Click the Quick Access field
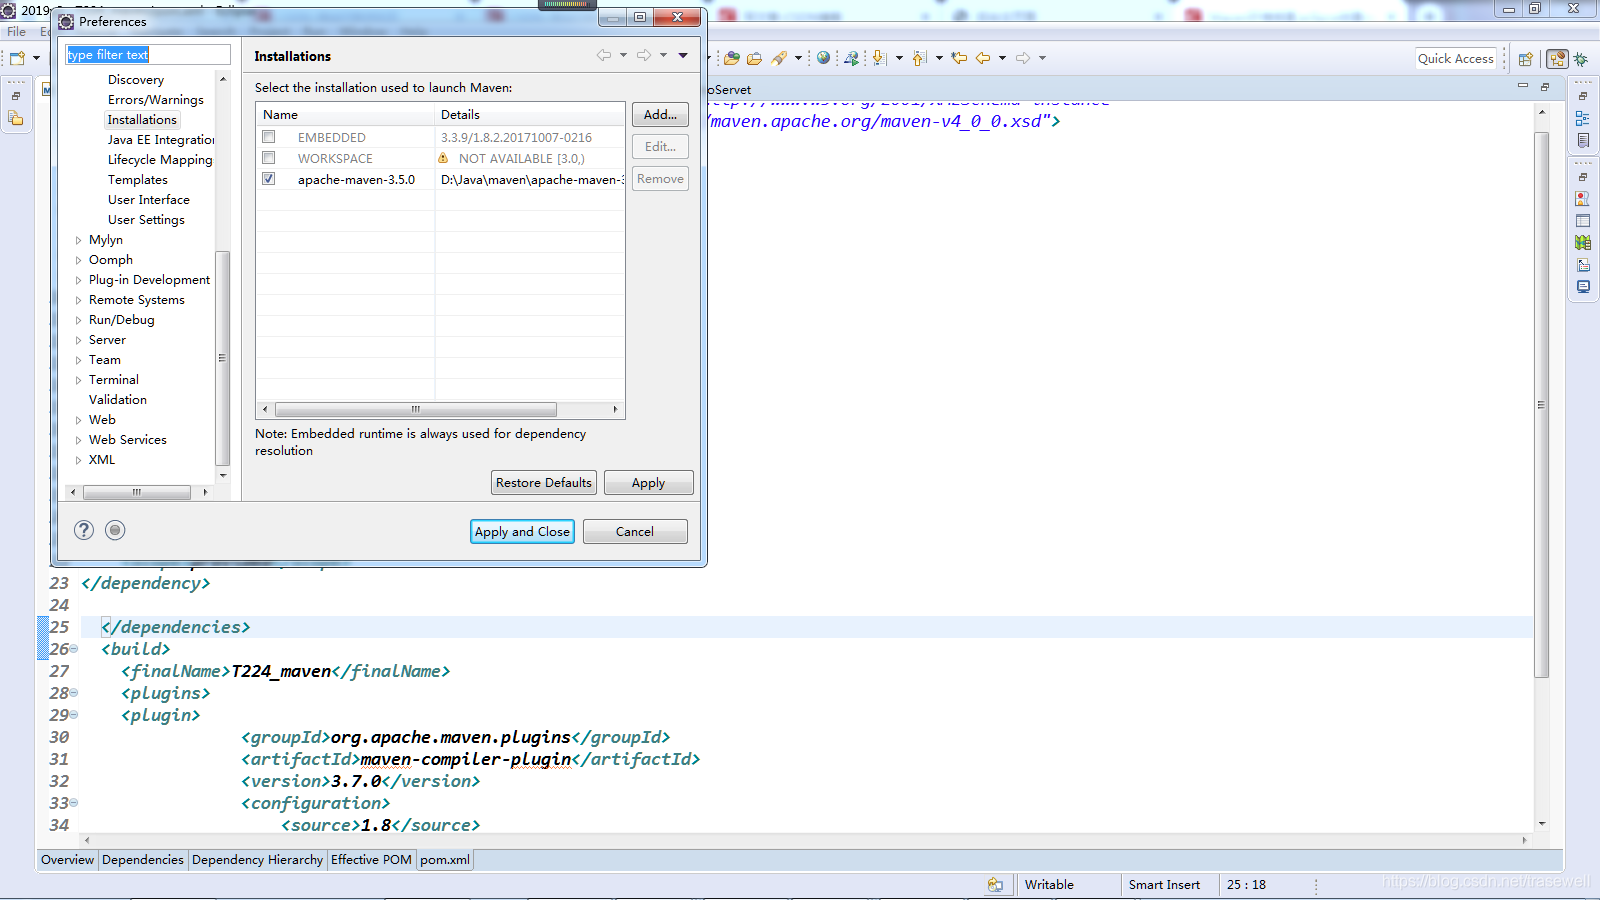Screen dimensions: 1600x900 (1456, 59)
